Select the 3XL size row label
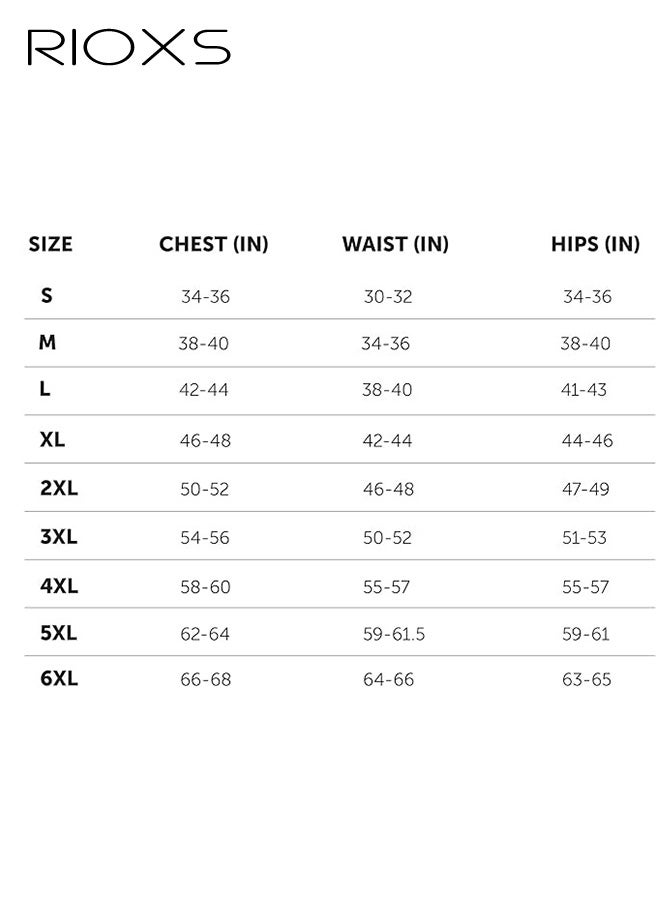 point(58,537)
